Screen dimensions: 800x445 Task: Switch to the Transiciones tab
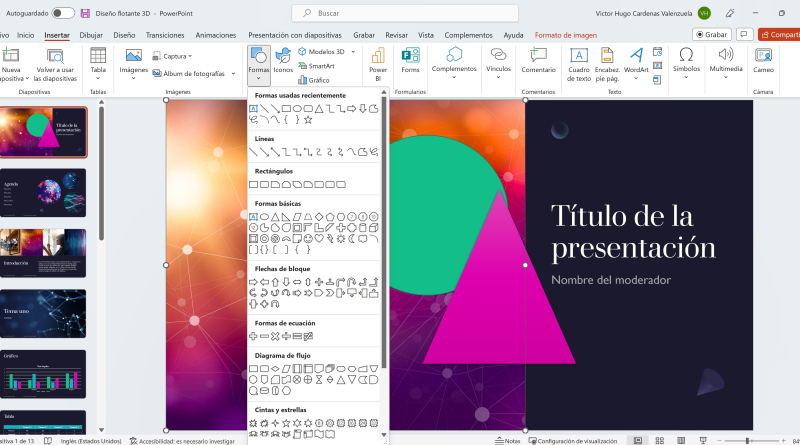coord(165,35)
